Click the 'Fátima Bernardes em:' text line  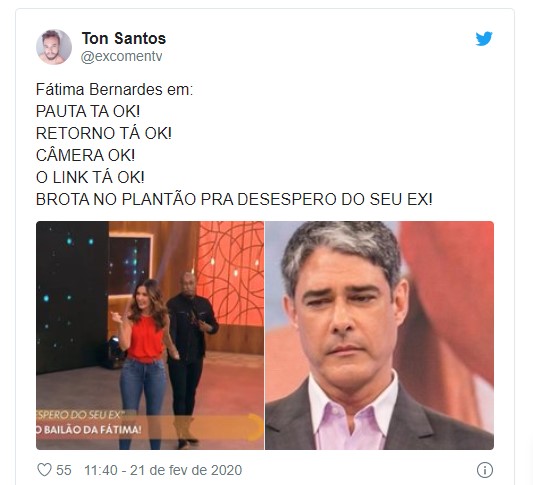[115, 90]
